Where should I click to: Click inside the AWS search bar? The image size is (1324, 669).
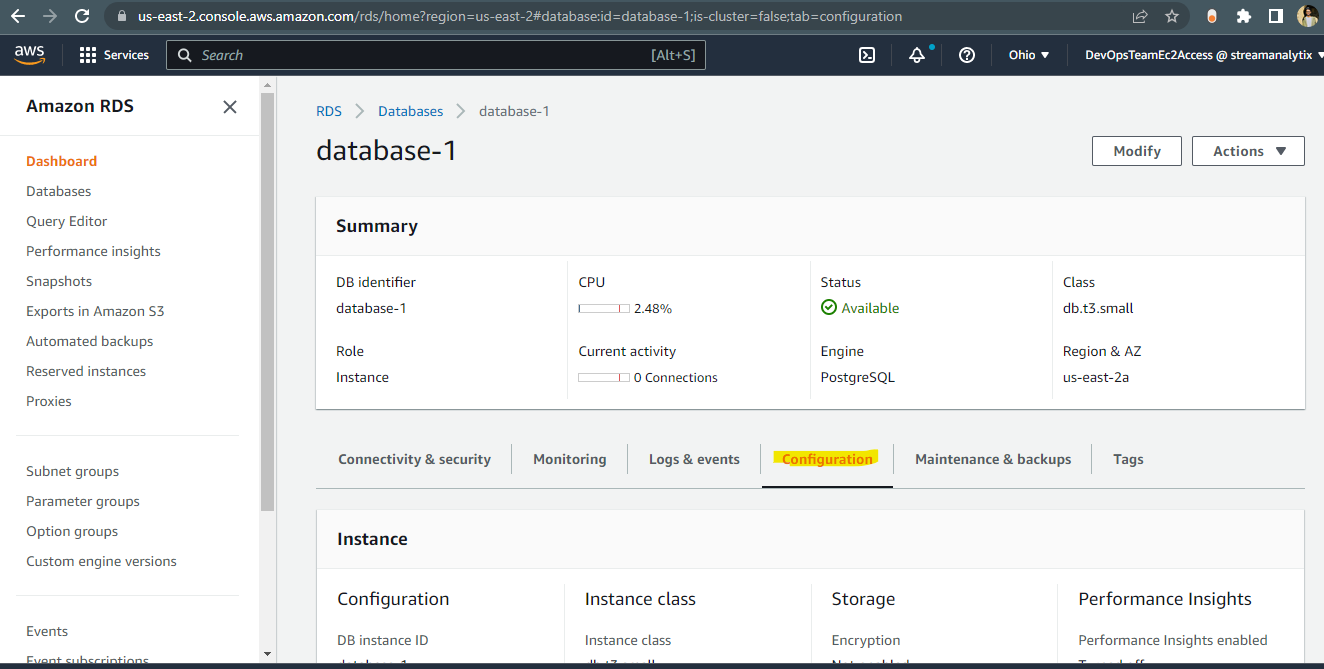(437, 55)
